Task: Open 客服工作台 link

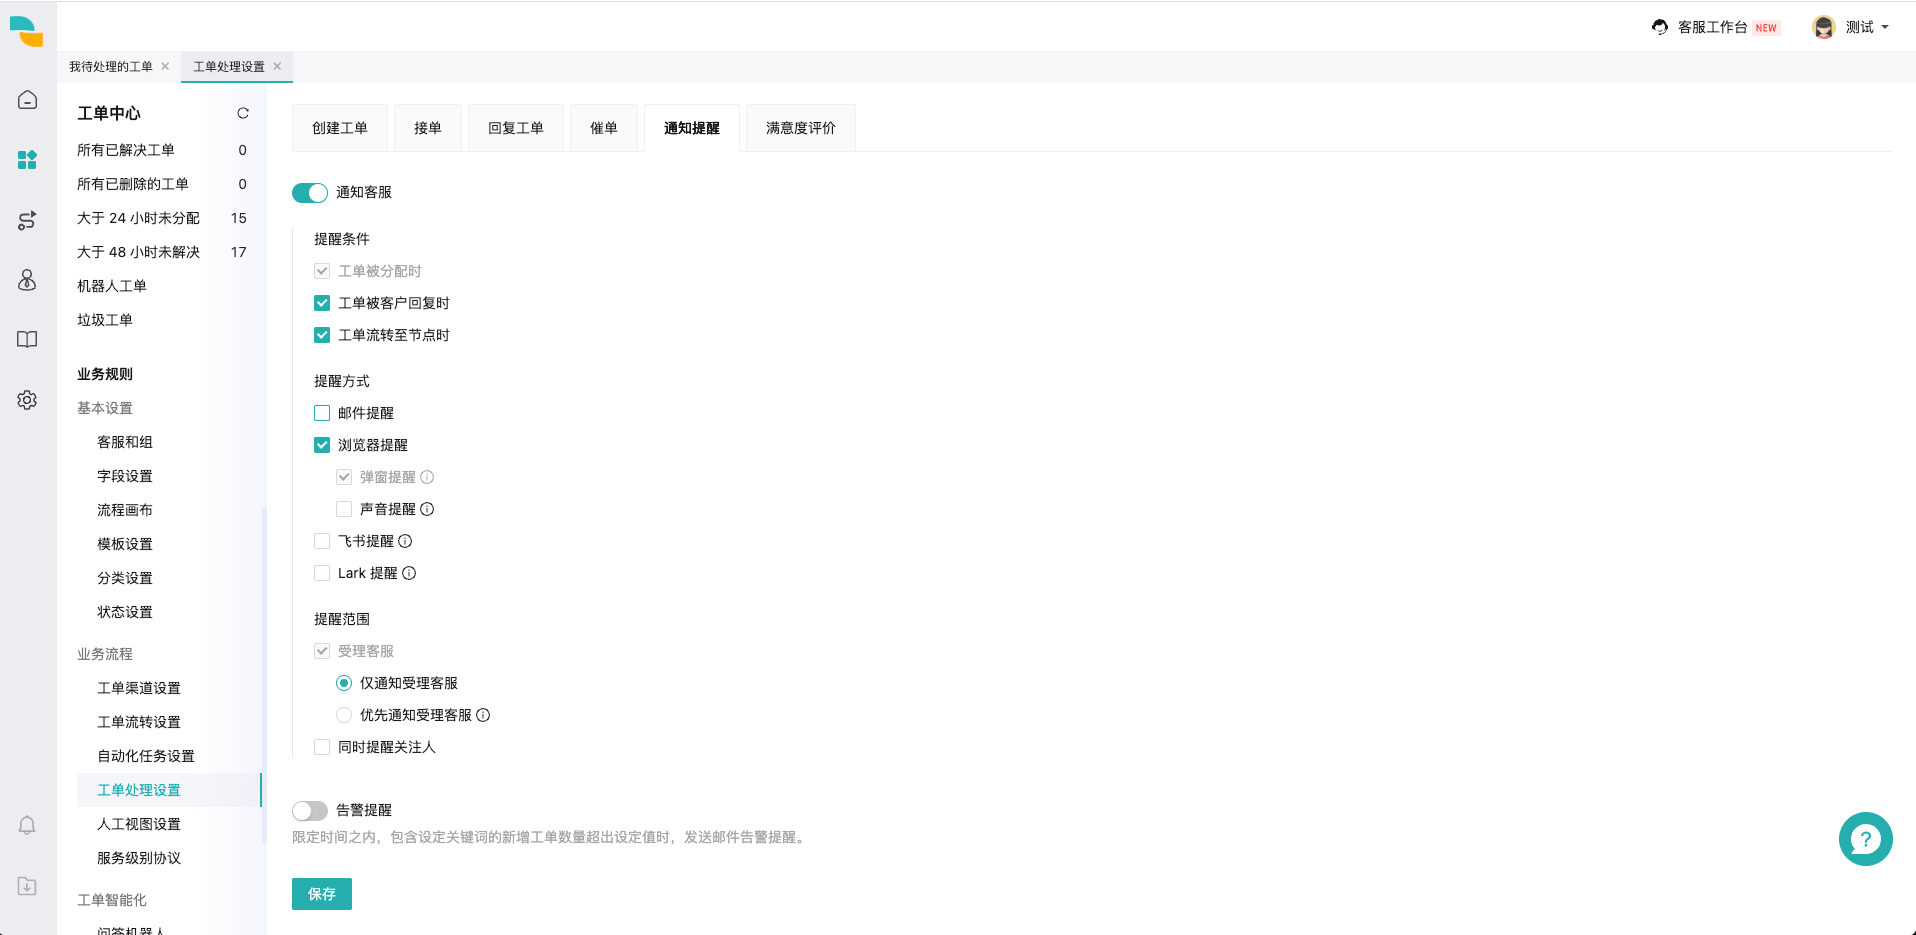Action: pyautogui.click(x=1713, y=27)
